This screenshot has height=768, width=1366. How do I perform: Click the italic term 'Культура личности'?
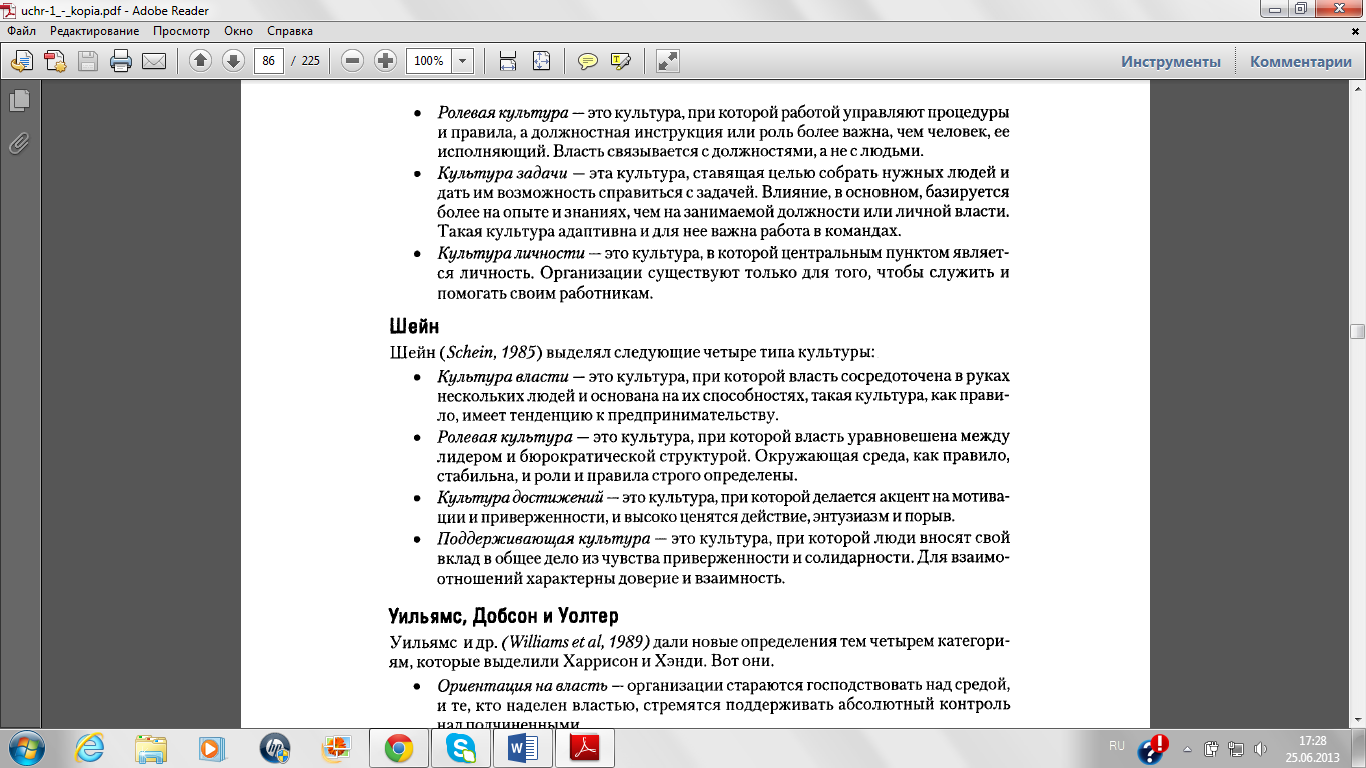pos(511,253)
